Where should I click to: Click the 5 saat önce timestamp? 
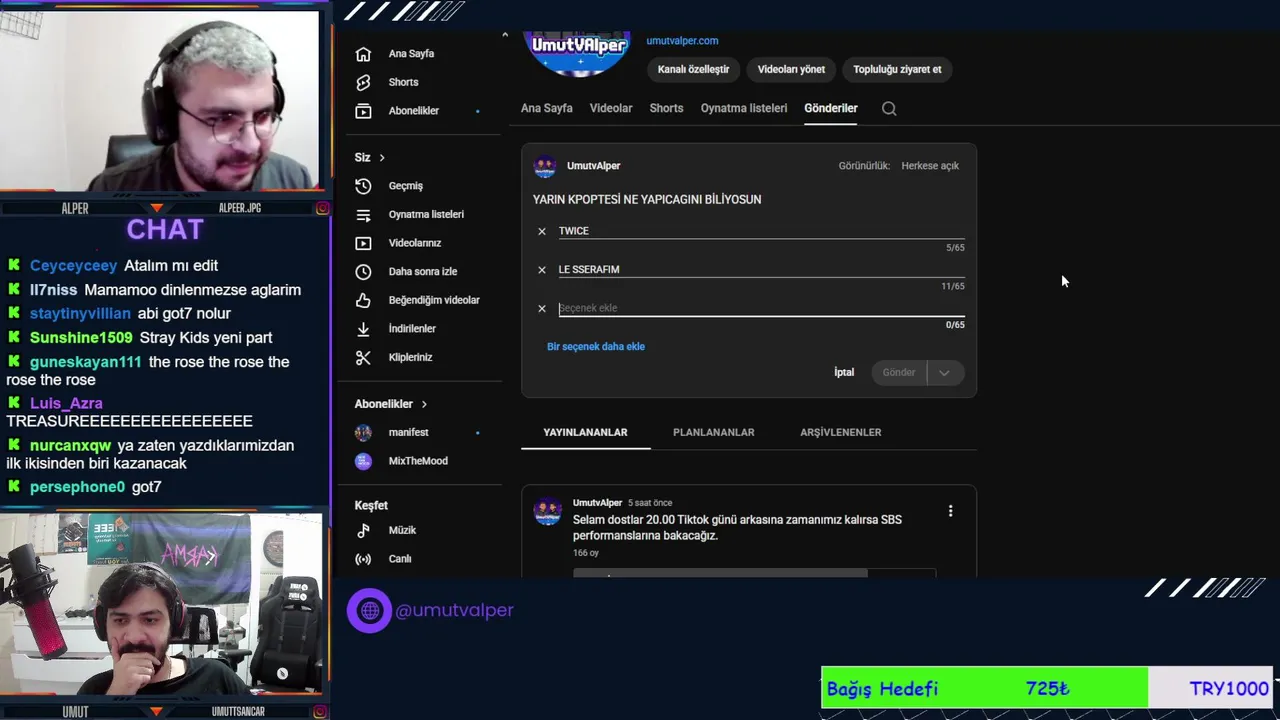(x=650, y=503)
